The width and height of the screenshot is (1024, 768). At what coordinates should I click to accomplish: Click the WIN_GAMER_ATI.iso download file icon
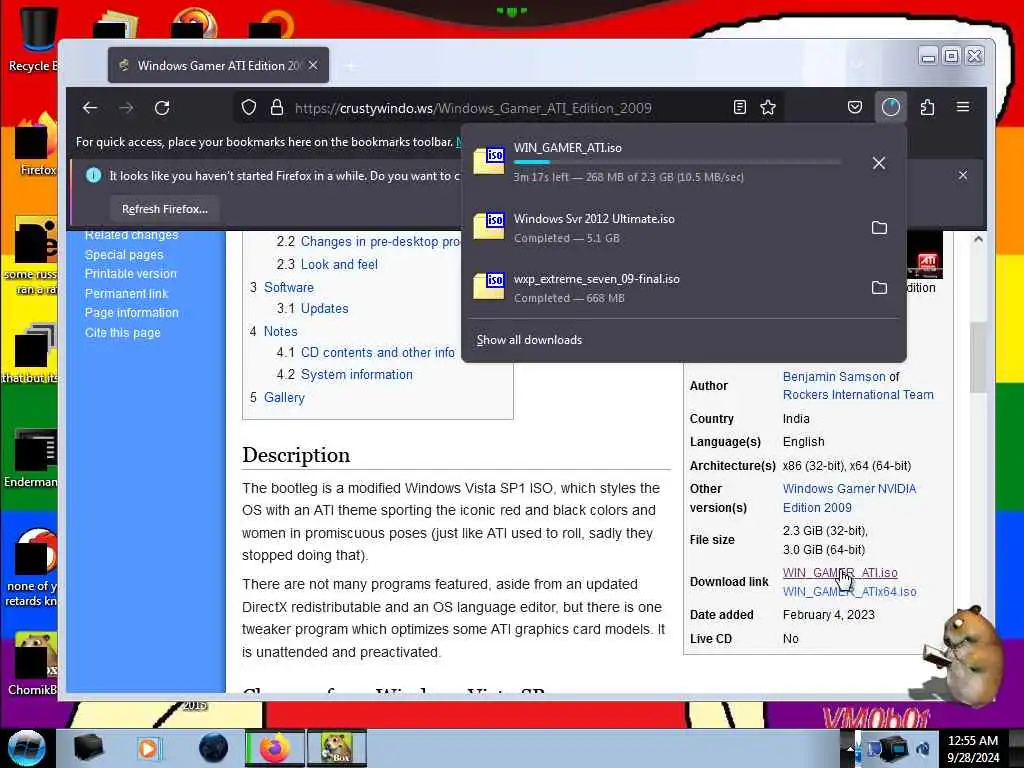coord(489,161)
